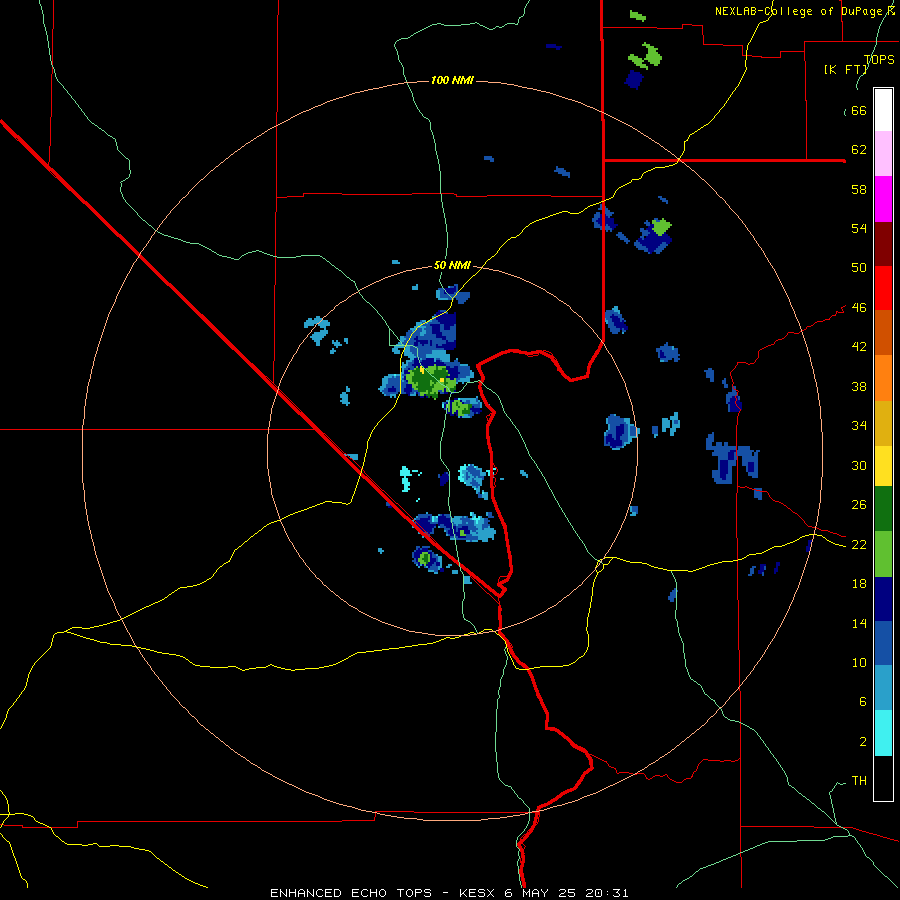Viewport: 900px width, 900px height.
Task: Click the black TH threshold swatch
Action: pyautogui.click(x=883, y=778)
